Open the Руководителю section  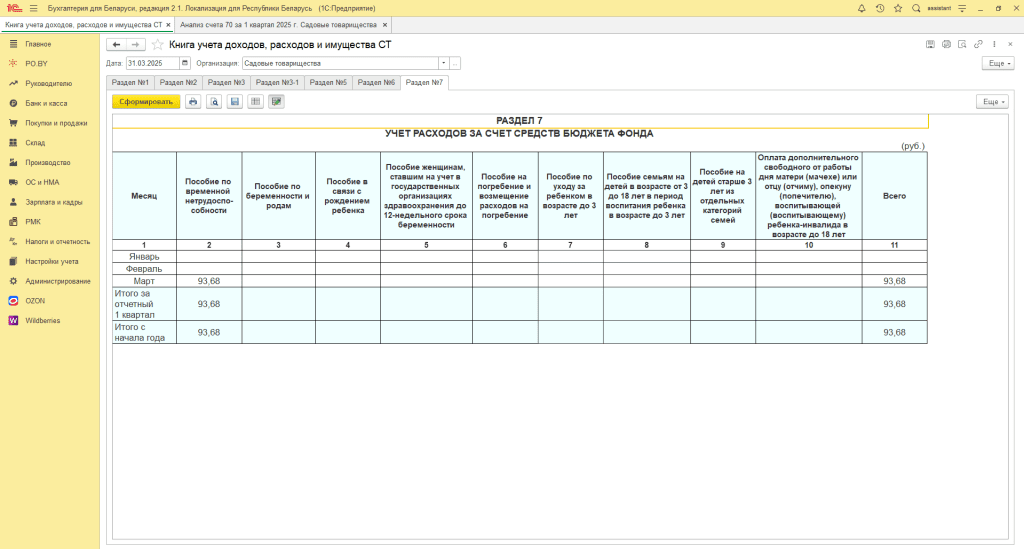point(50,84)
